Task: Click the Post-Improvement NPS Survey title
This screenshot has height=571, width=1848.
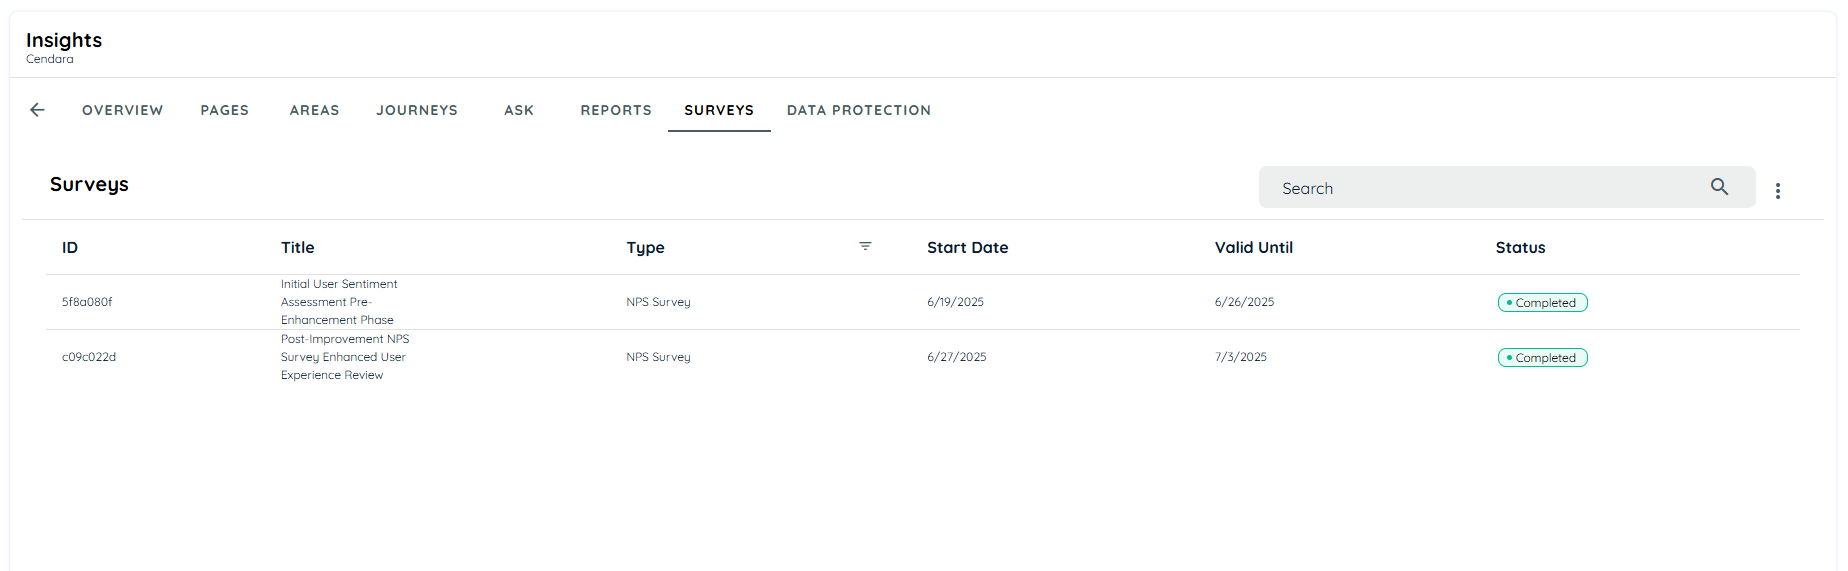Action: (345, 357)
